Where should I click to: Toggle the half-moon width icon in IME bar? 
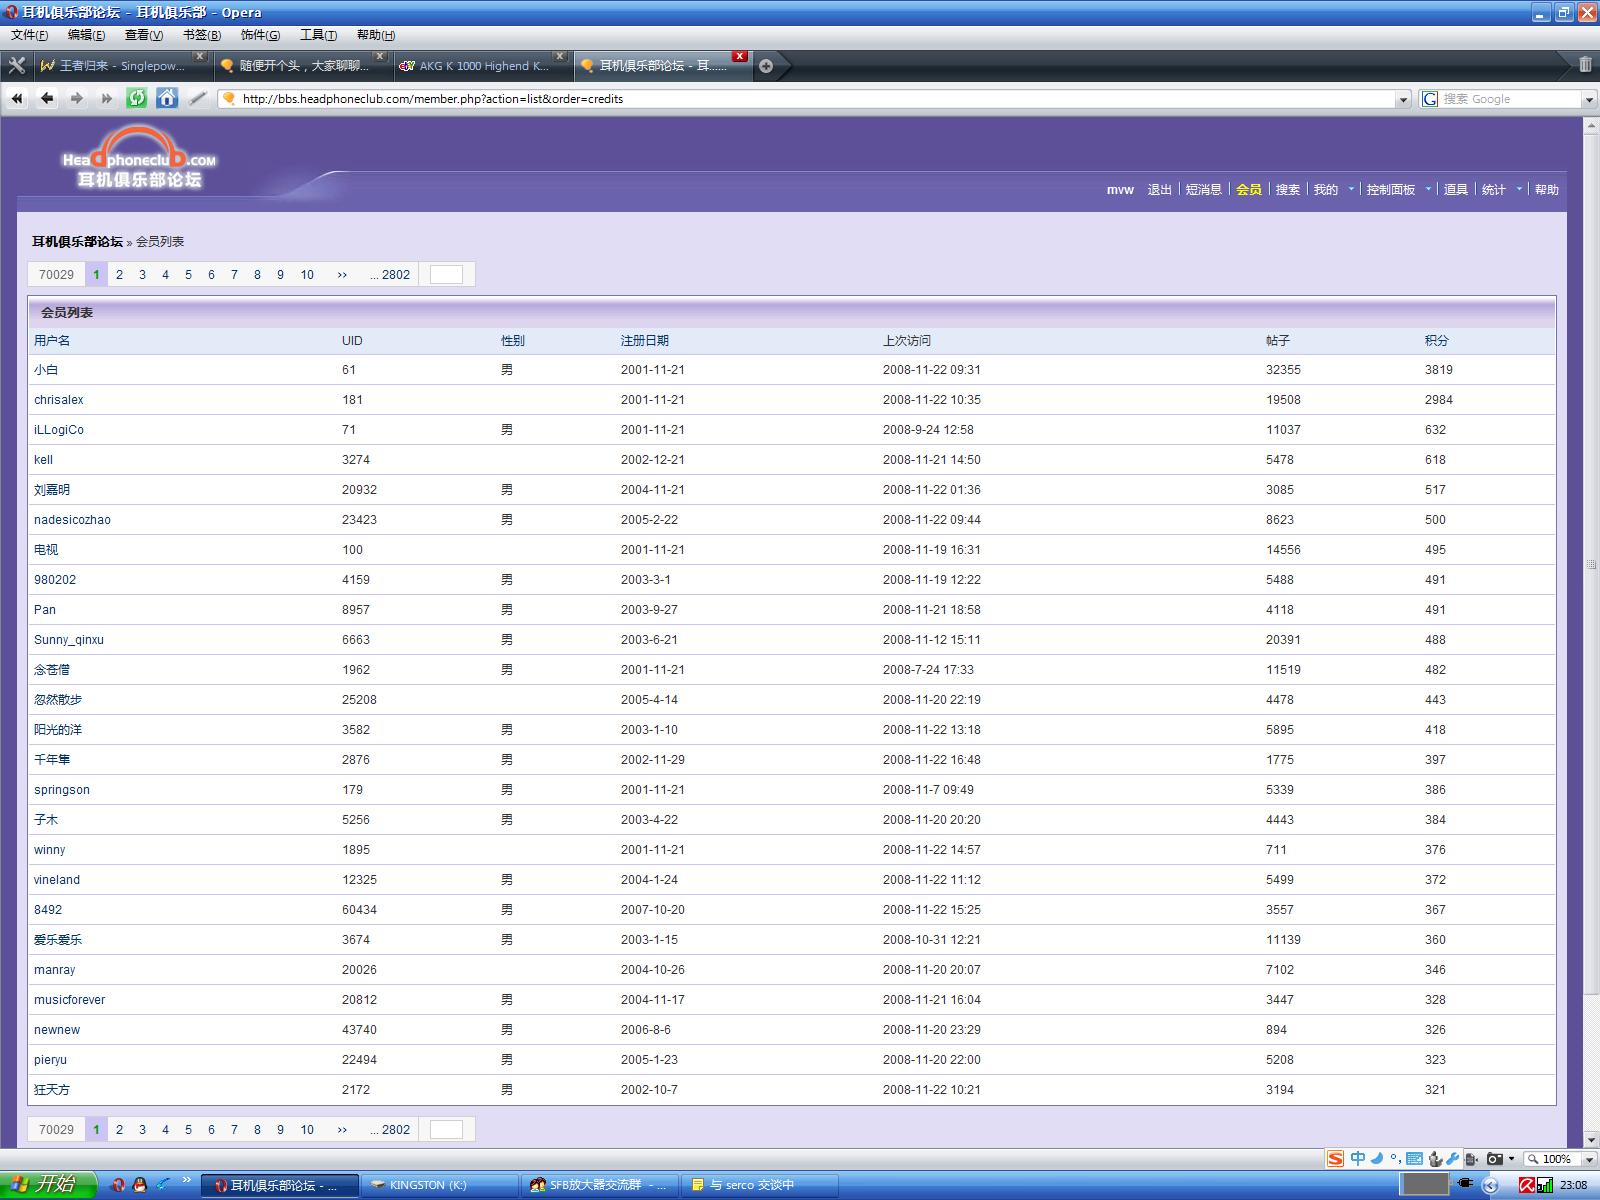pos(1377,1158)
